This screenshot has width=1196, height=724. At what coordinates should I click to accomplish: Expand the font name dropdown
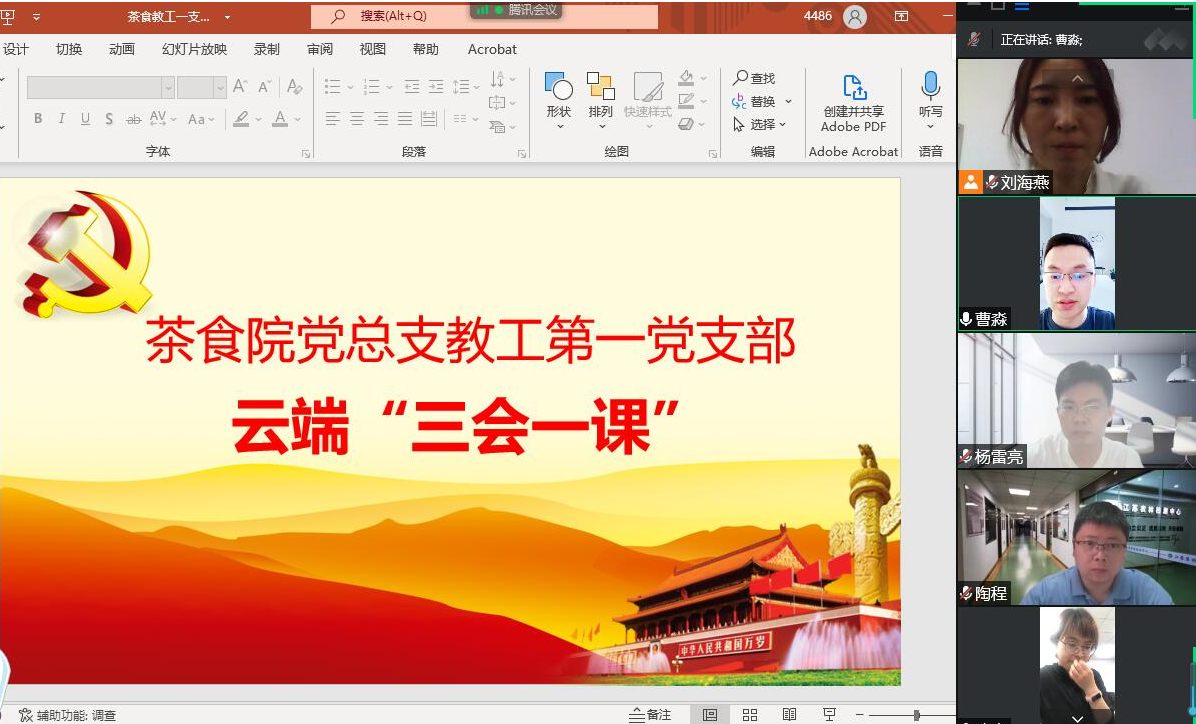point(167,88)
